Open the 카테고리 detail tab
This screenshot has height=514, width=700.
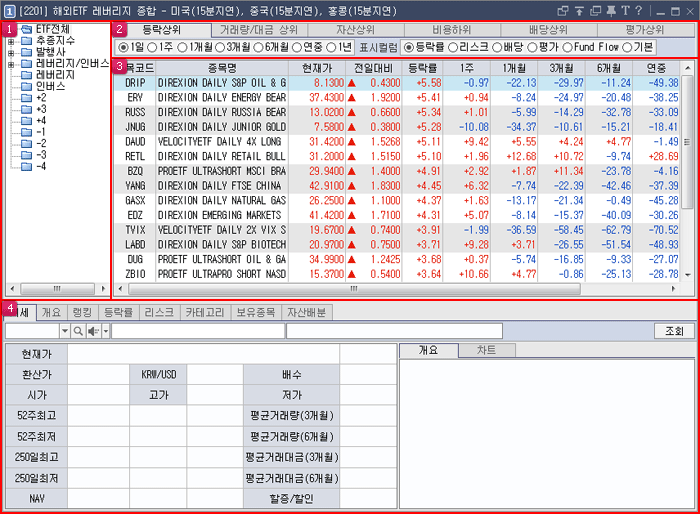click(x=205, y=312)
